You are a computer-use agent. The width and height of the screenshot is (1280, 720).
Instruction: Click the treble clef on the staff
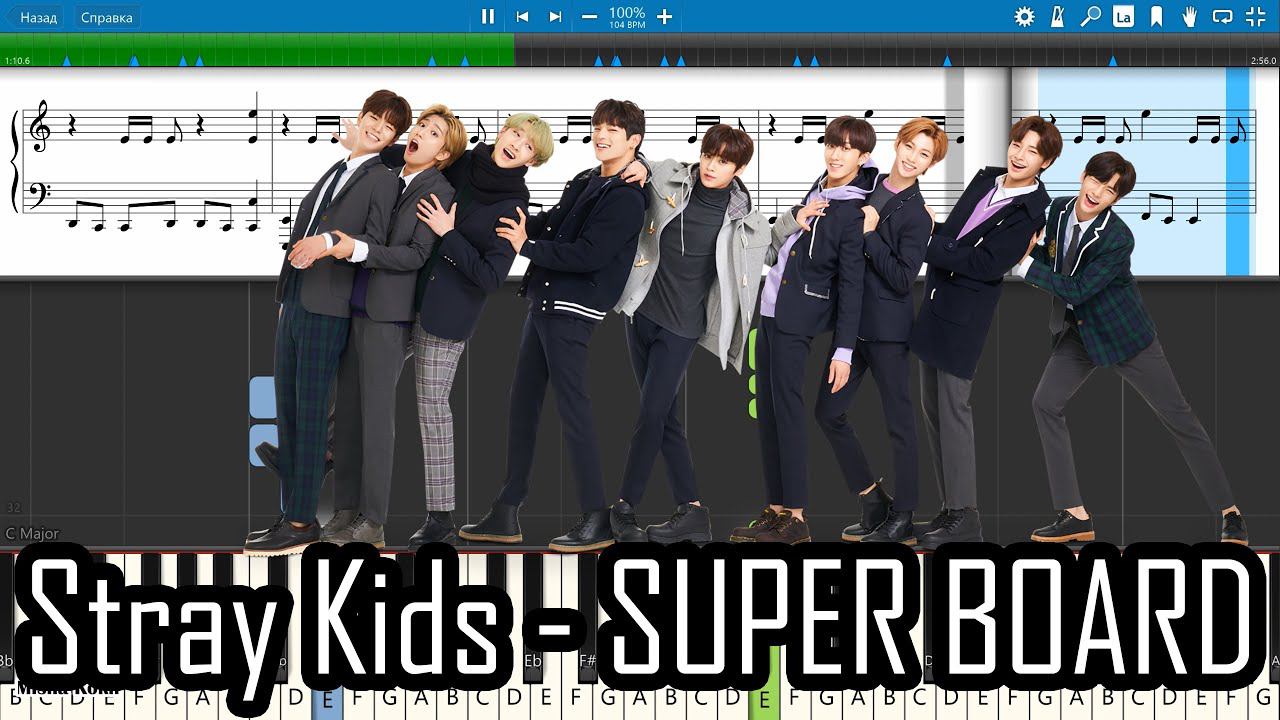click(x=40, y=125)
